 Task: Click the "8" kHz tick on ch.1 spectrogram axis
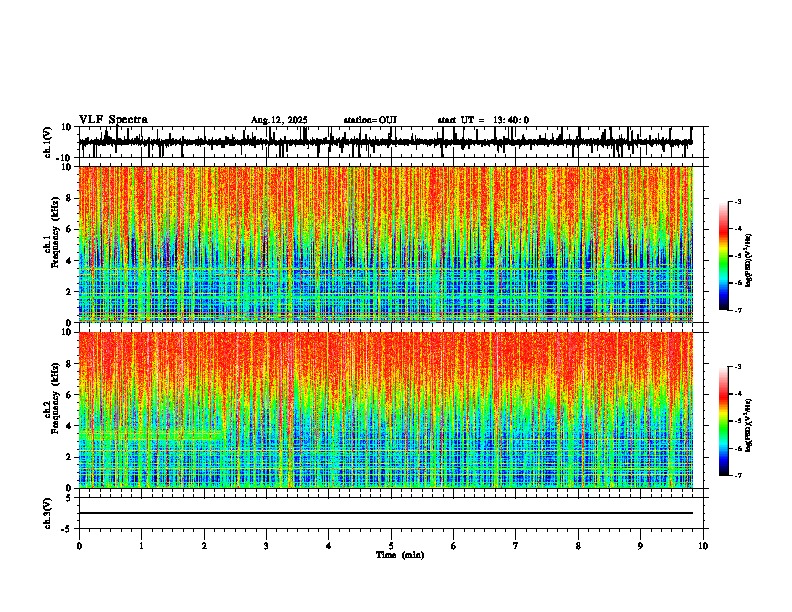(70, 198)
